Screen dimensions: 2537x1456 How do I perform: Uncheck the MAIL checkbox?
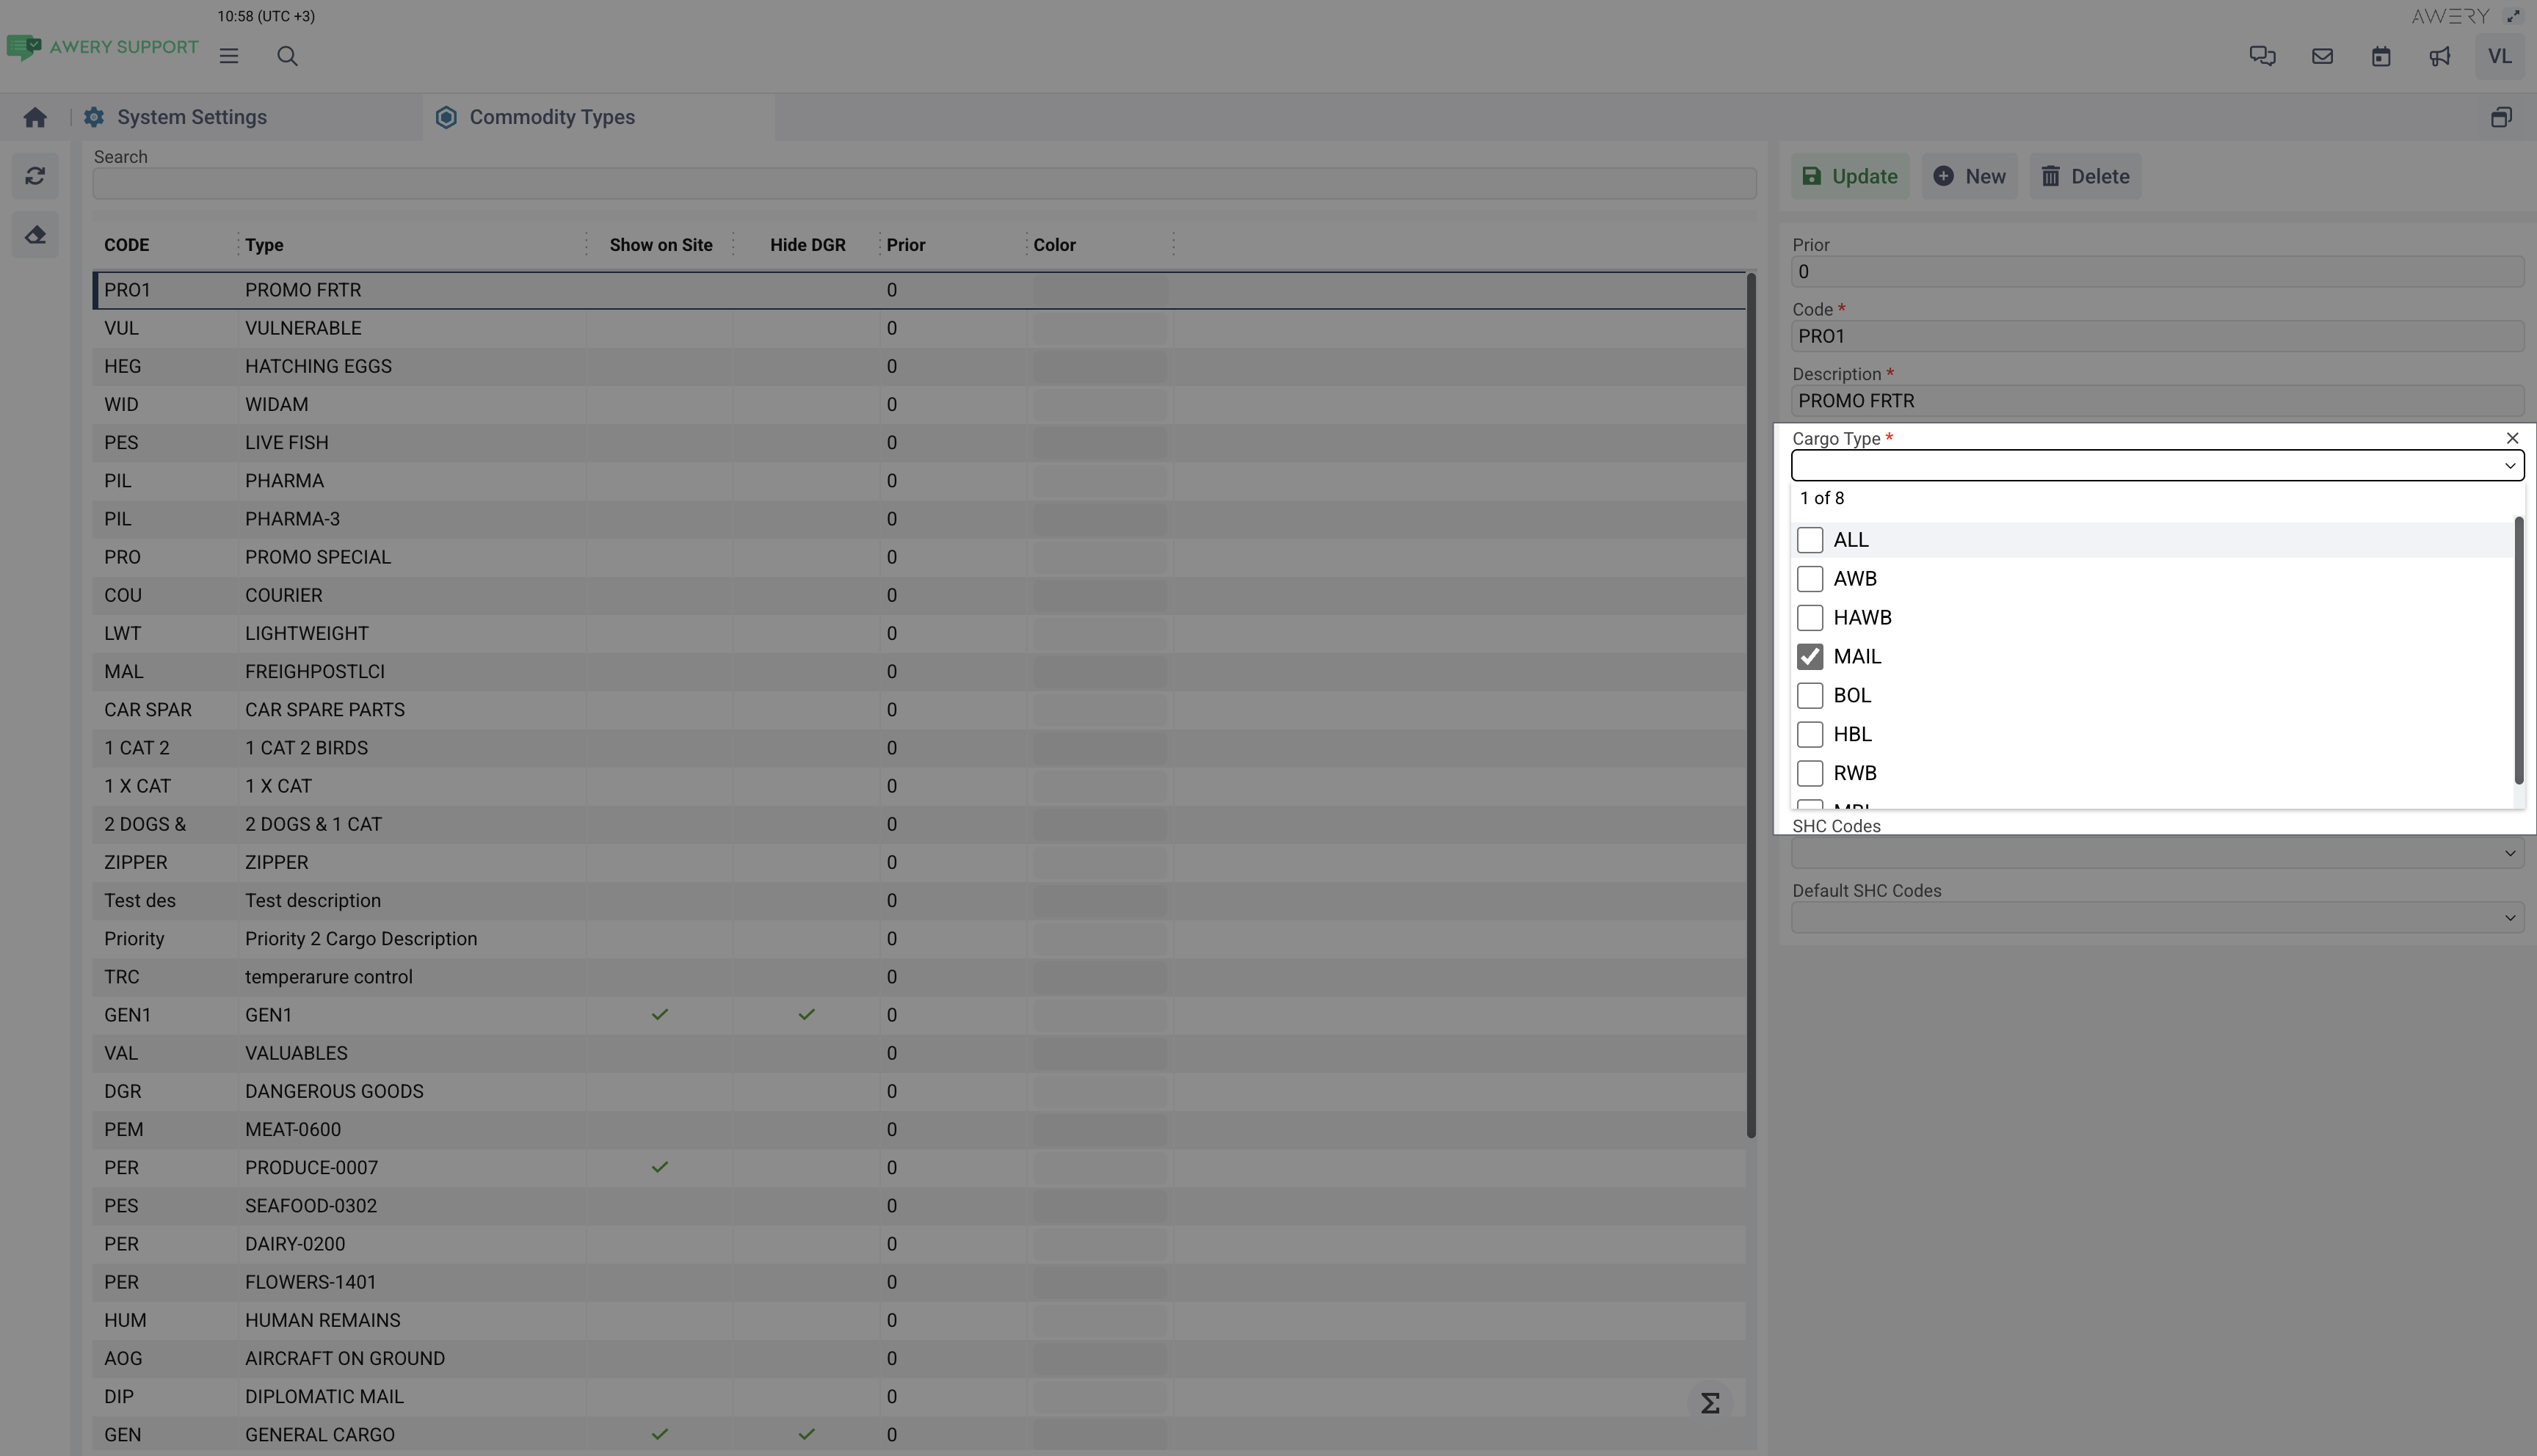click(1810, 657)
